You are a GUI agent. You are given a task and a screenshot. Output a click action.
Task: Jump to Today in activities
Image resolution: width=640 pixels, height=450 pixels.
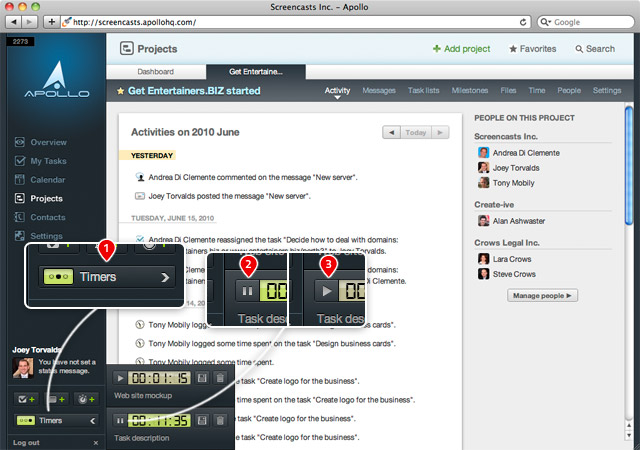click(416, 132)
